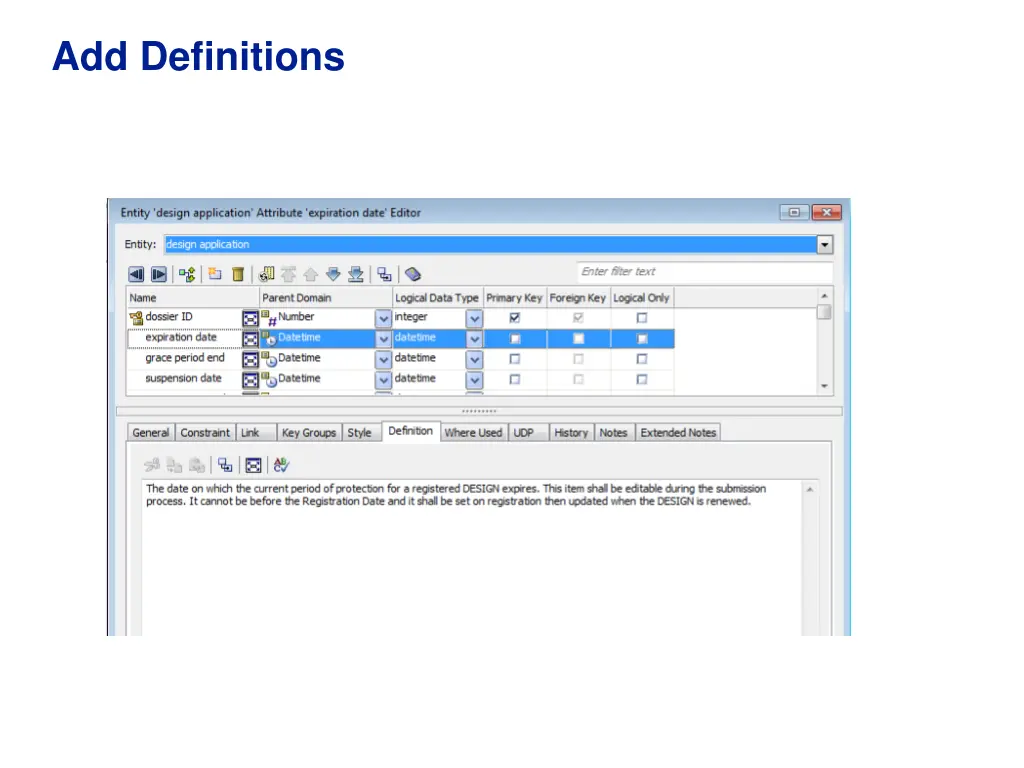Open the name editor icon for dossier ID
This screenshot has height=768, width=1024.
[250, 318]
